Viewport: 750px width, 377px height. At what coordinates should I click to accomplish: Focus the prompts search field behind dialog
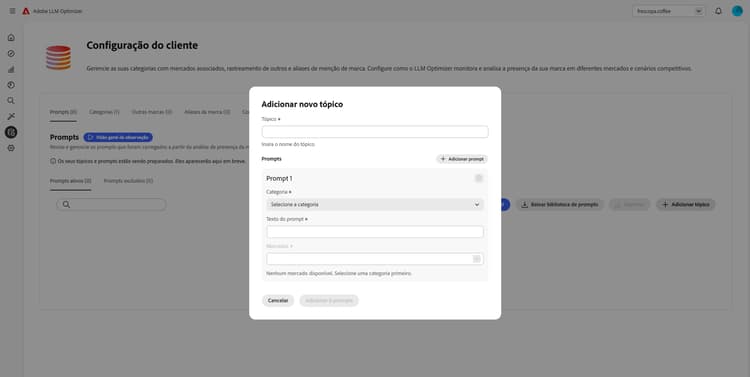111,205
